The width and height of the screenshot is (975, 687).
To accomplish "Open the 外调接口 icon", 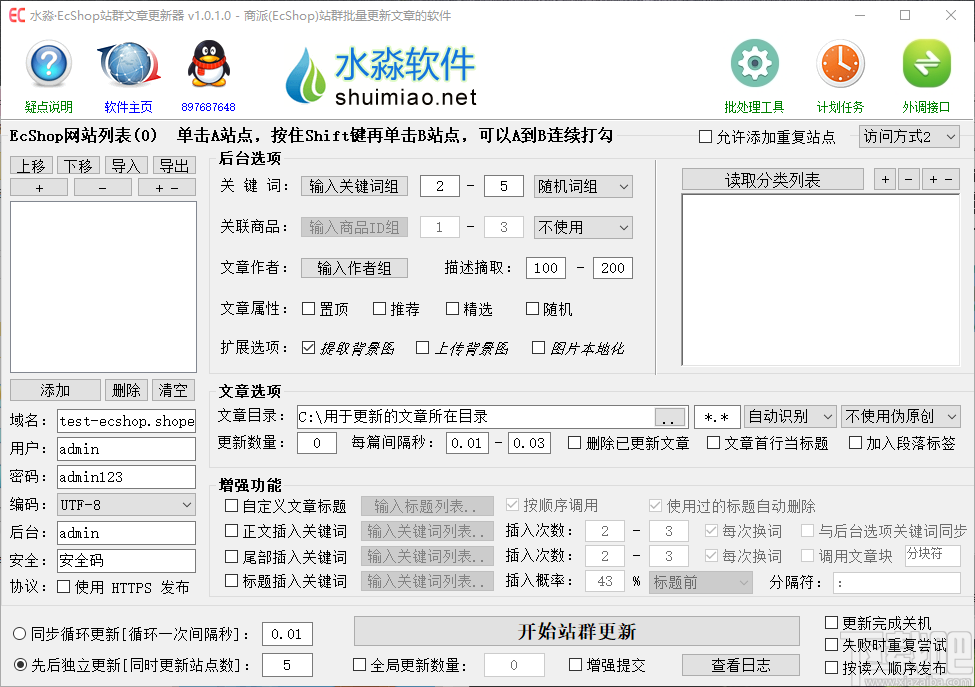I will (926, 62).
